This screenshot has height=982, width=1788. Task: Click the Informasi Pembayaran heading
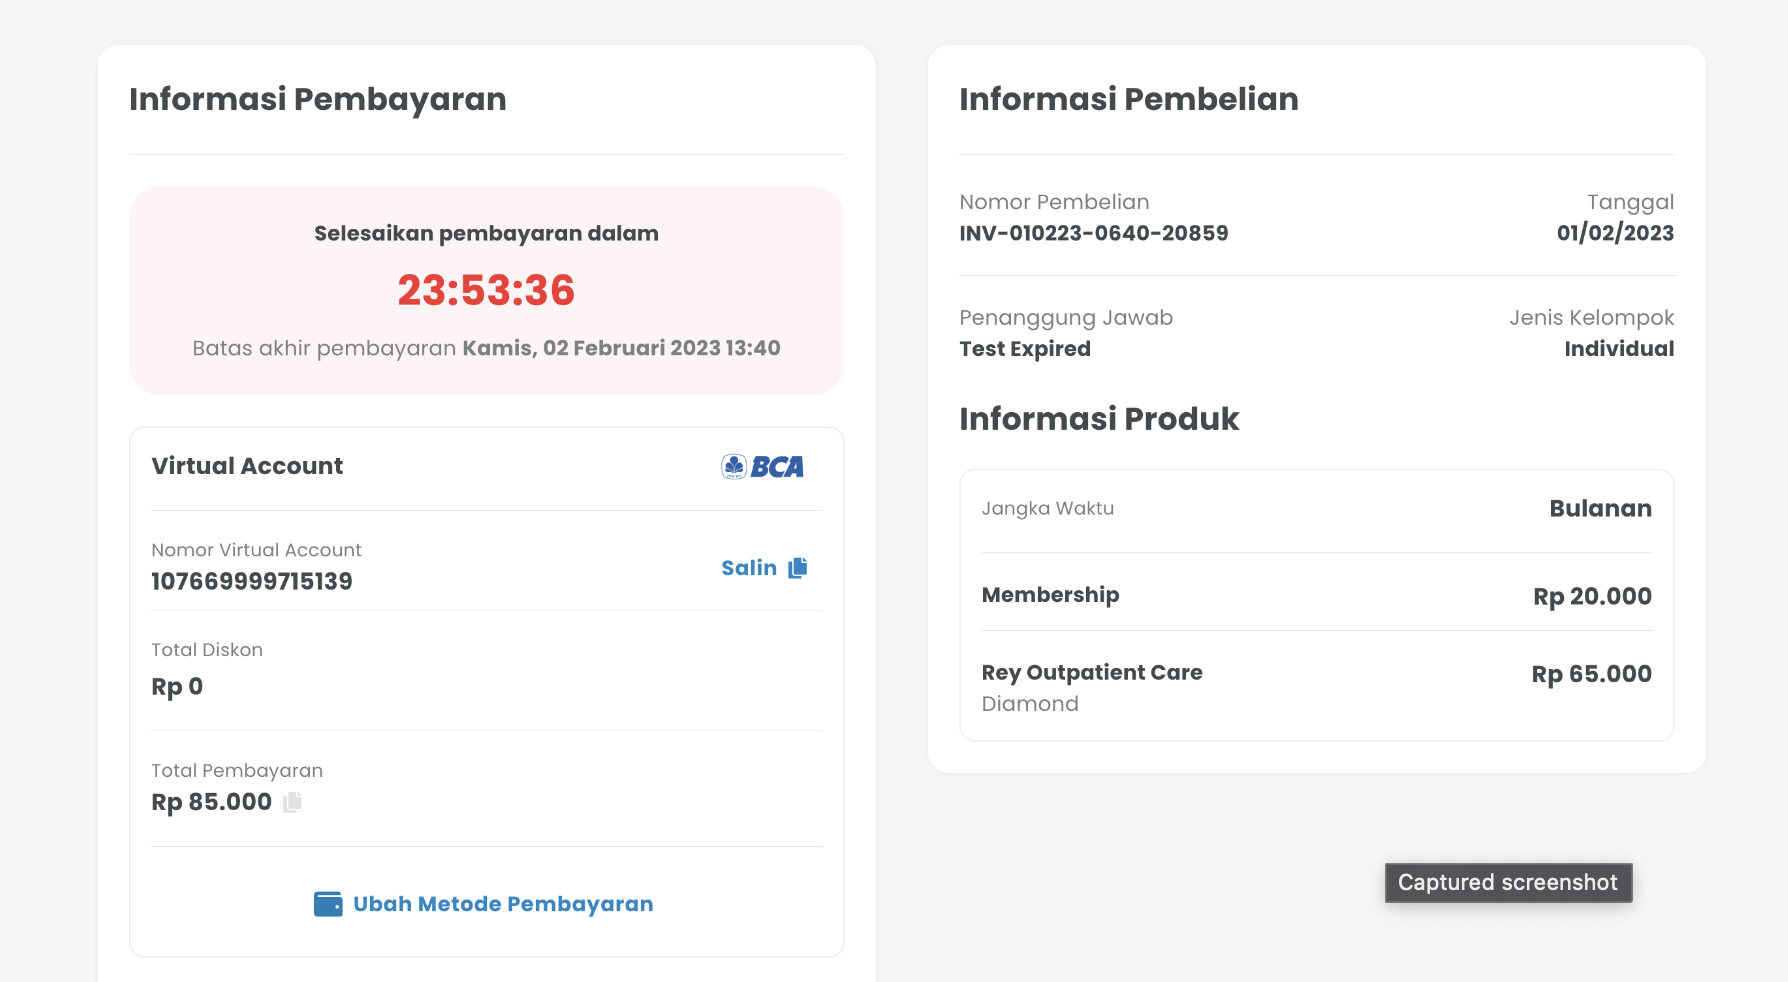pyautogui.click(x=318, y=99)
